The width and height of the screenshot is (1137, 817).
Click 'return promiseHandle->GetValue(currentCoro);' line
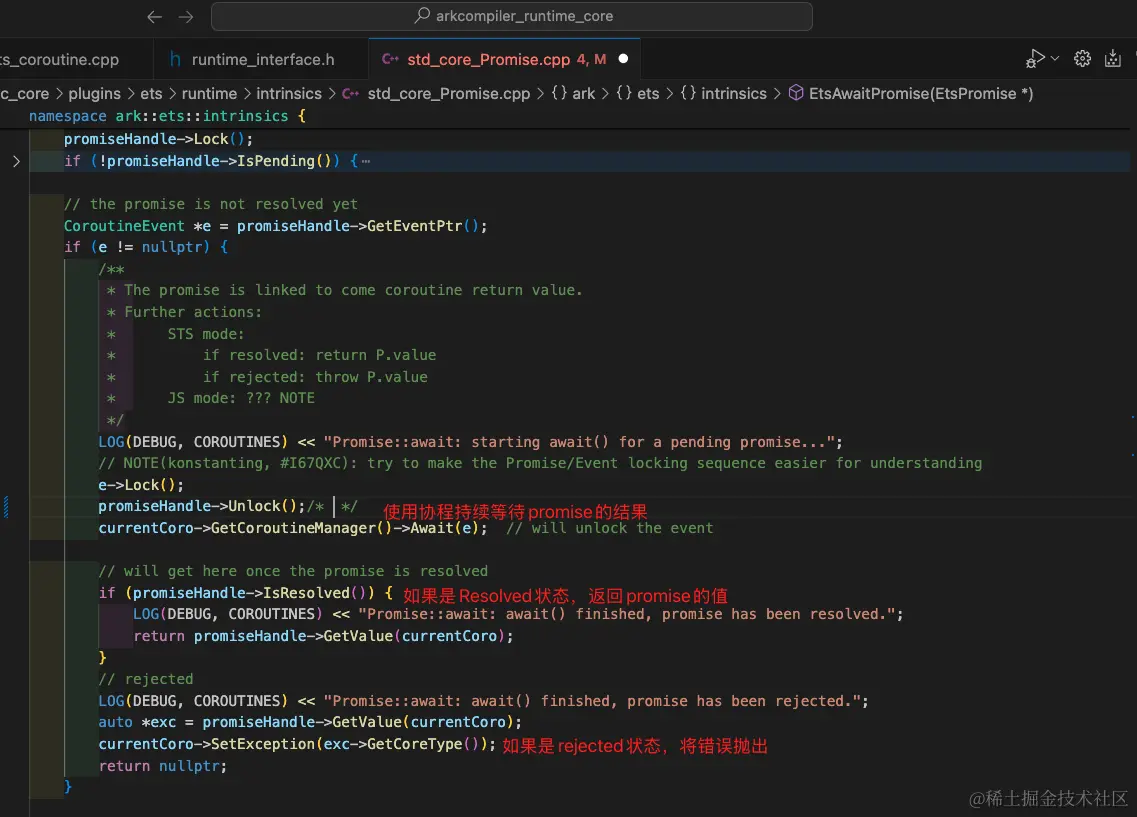[323, 636]
